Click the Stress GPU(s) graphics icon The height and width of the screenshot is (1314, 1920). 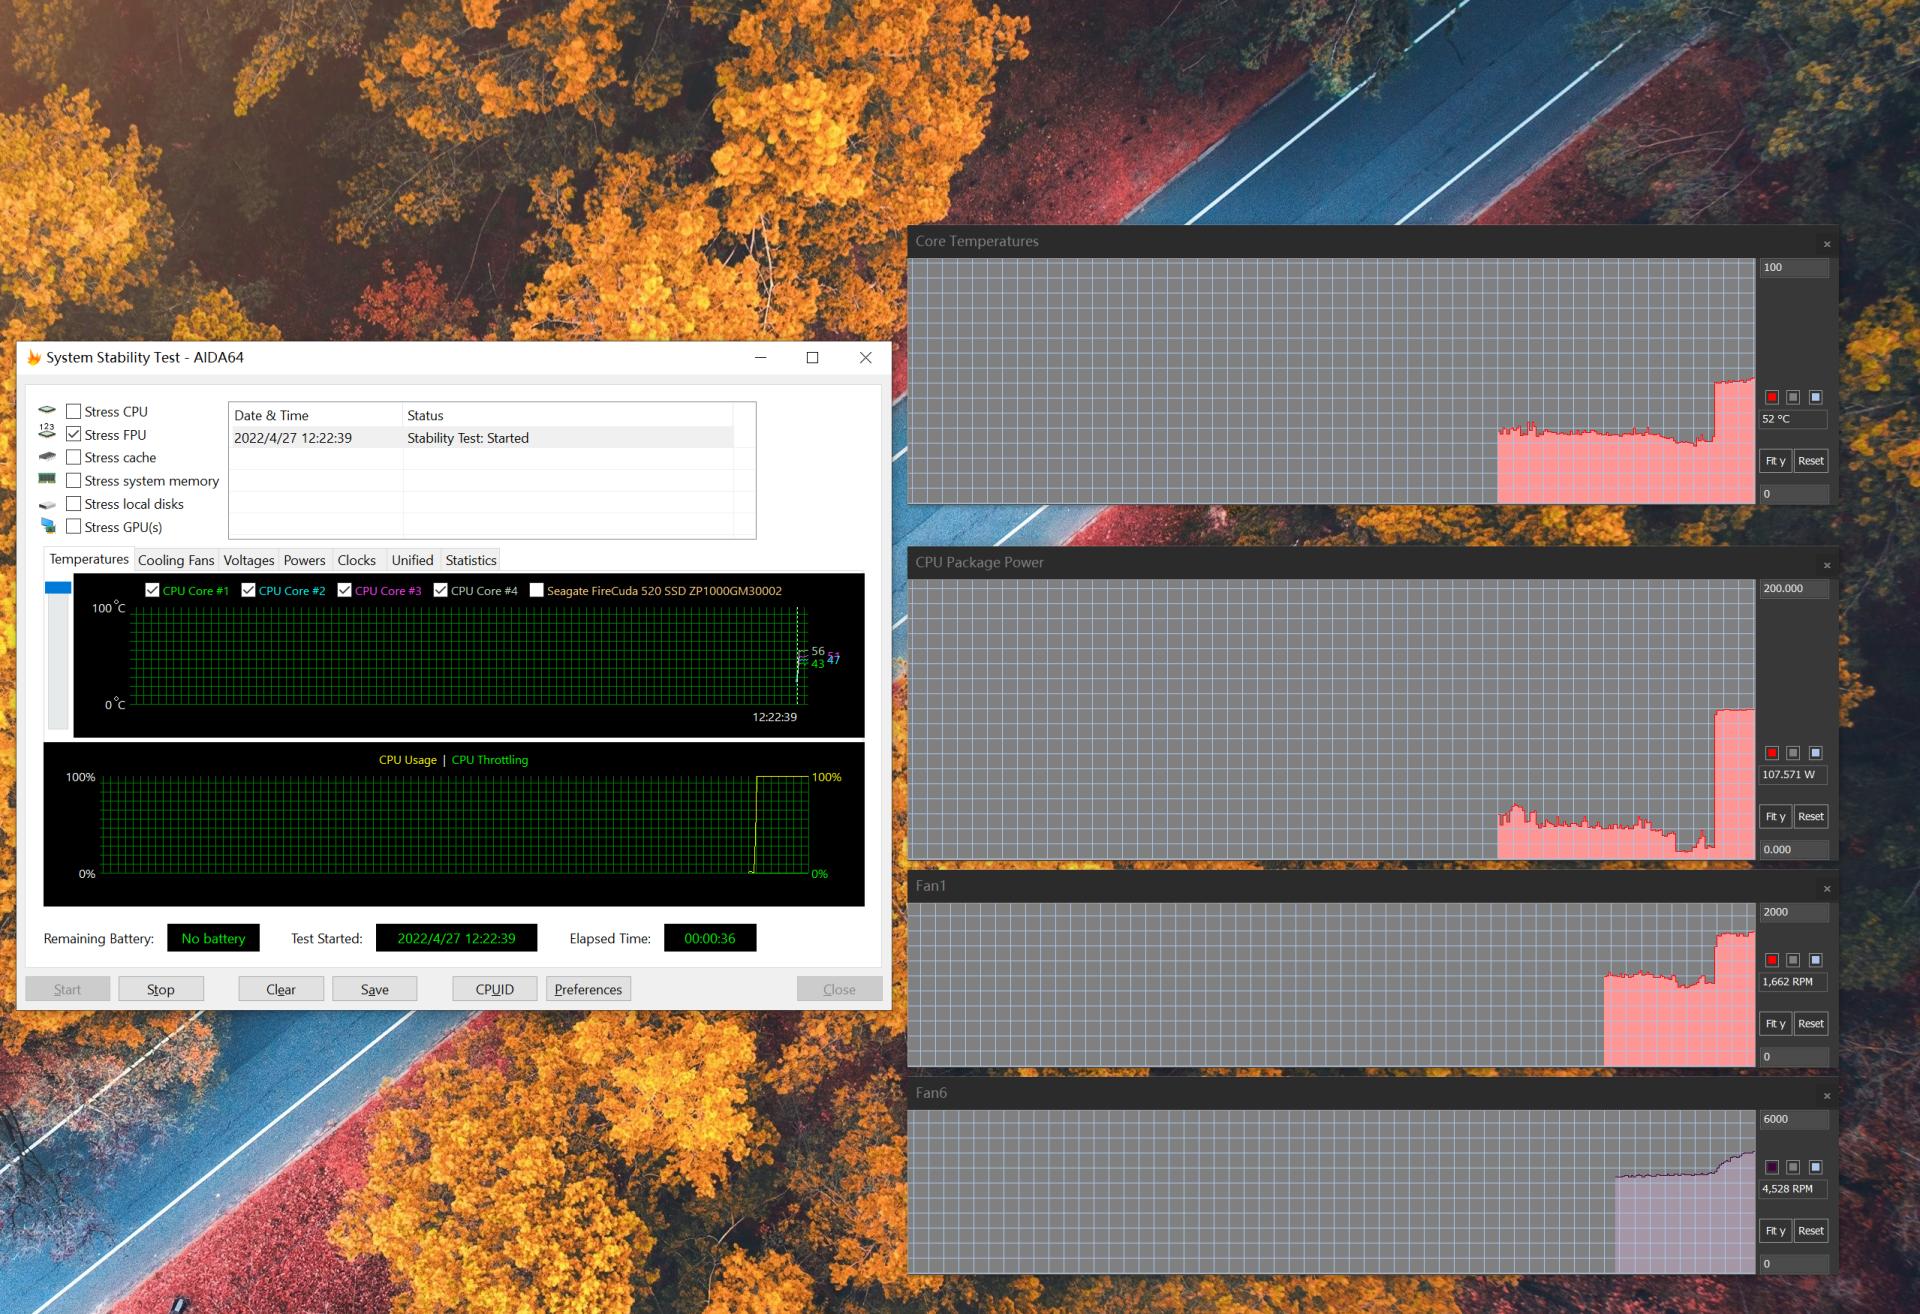(47, 527)
